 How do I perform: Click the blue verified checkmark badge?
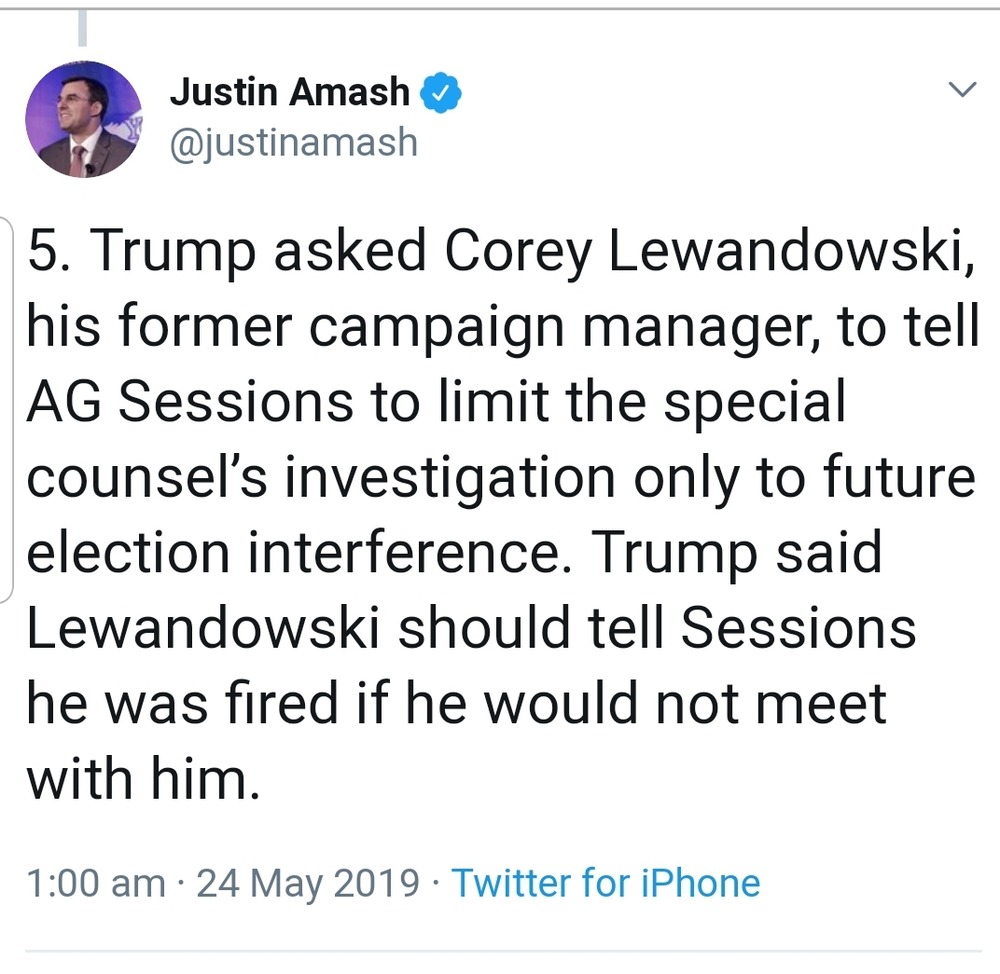(439, 93)
